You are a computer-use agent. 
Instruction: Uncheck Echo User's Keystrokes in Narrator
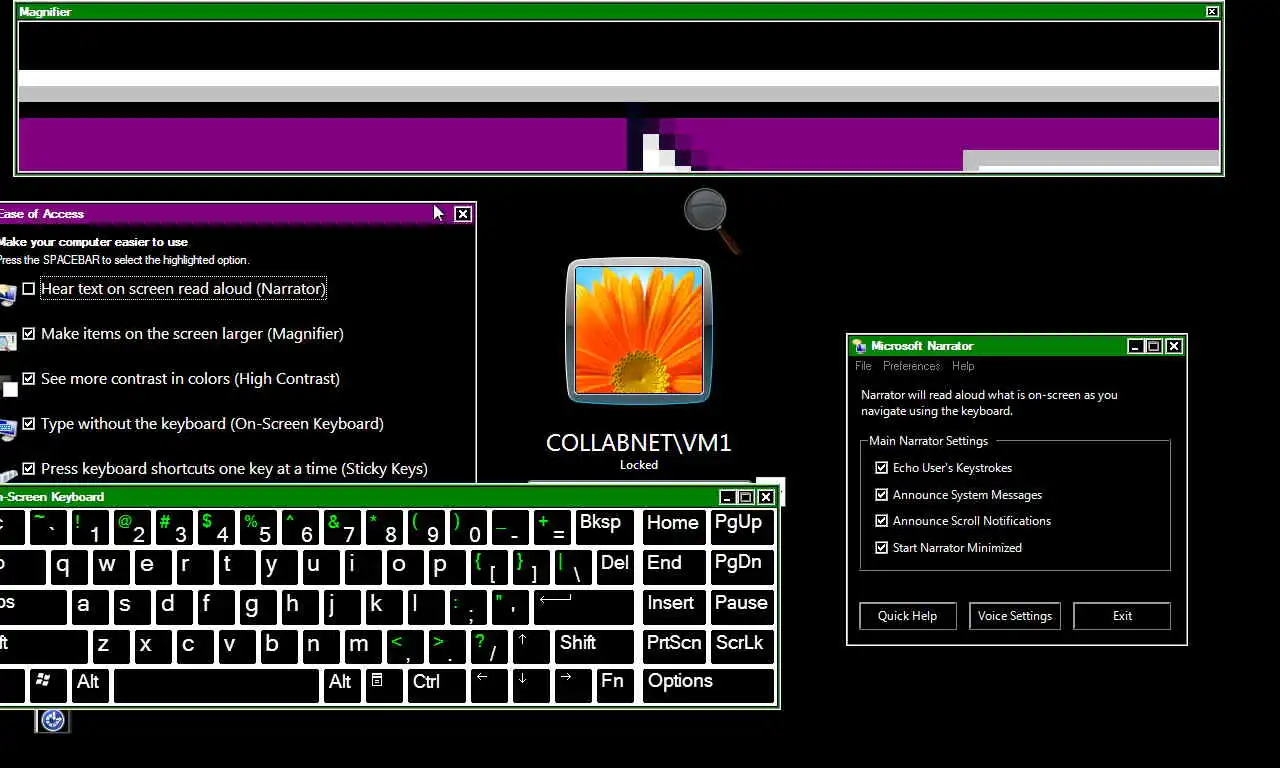[x=881, y=468]
